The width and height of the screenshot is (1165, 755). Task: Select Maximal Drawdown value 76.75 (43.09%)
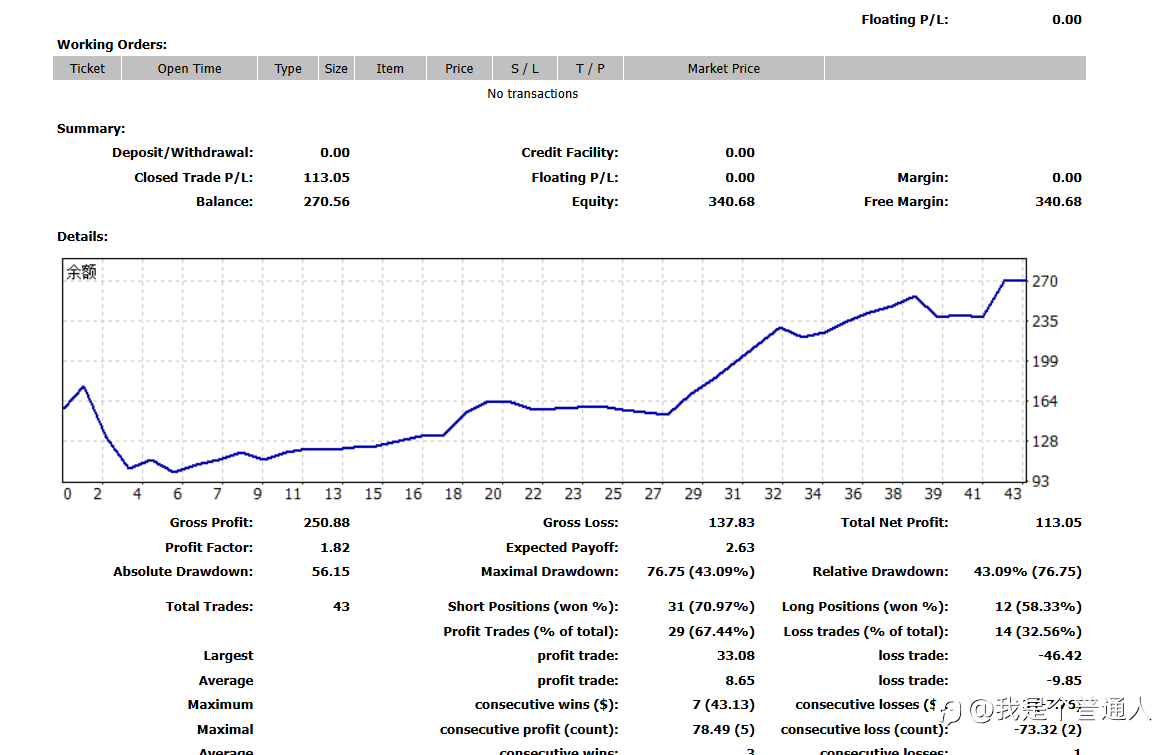pos(701,571)
